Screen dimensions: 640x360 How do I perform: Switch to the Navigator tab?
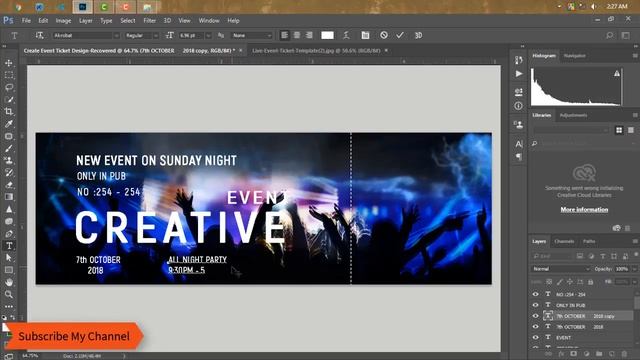point(574,56)
